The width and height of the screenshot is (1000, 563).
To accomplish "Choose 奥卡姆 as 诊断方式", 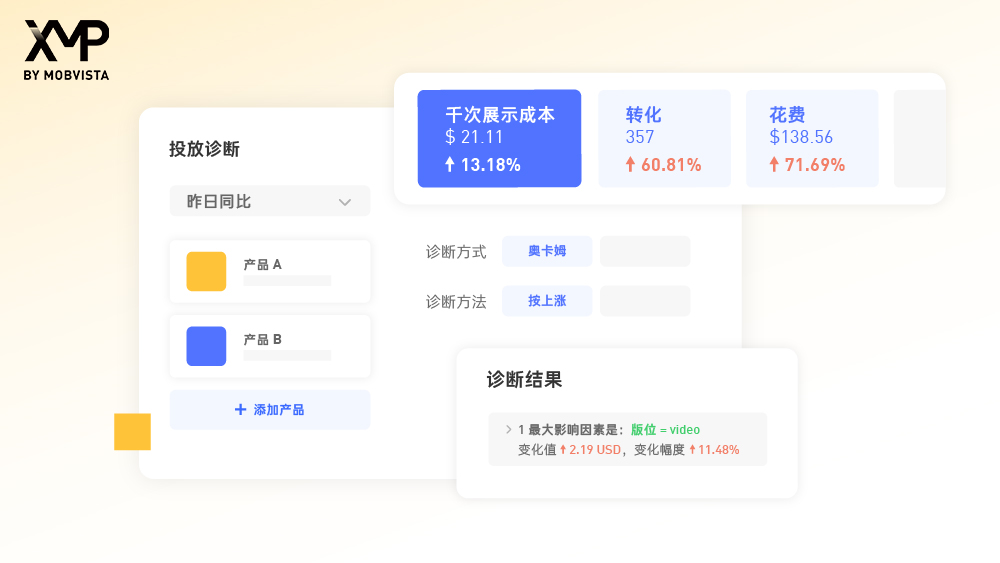I will [547, 251].
